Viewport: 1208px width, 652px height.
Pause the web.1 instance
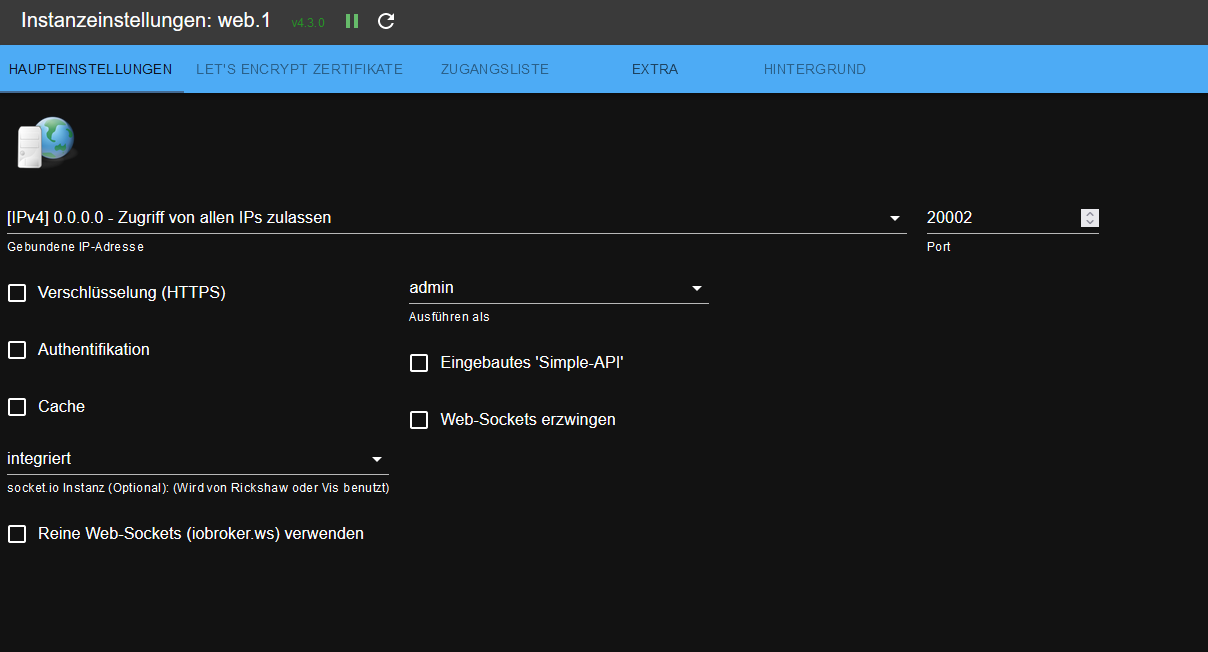352,21
